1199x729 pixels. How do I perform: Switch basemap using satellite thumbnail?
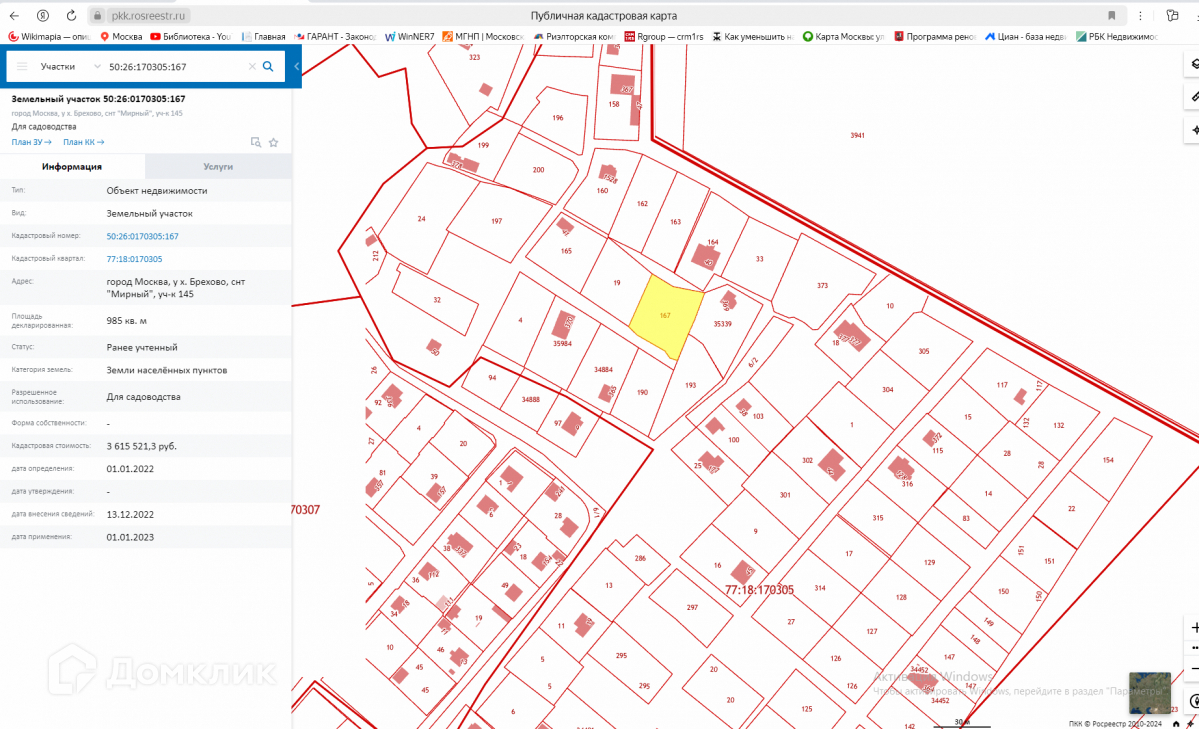tap(1149, 691)
